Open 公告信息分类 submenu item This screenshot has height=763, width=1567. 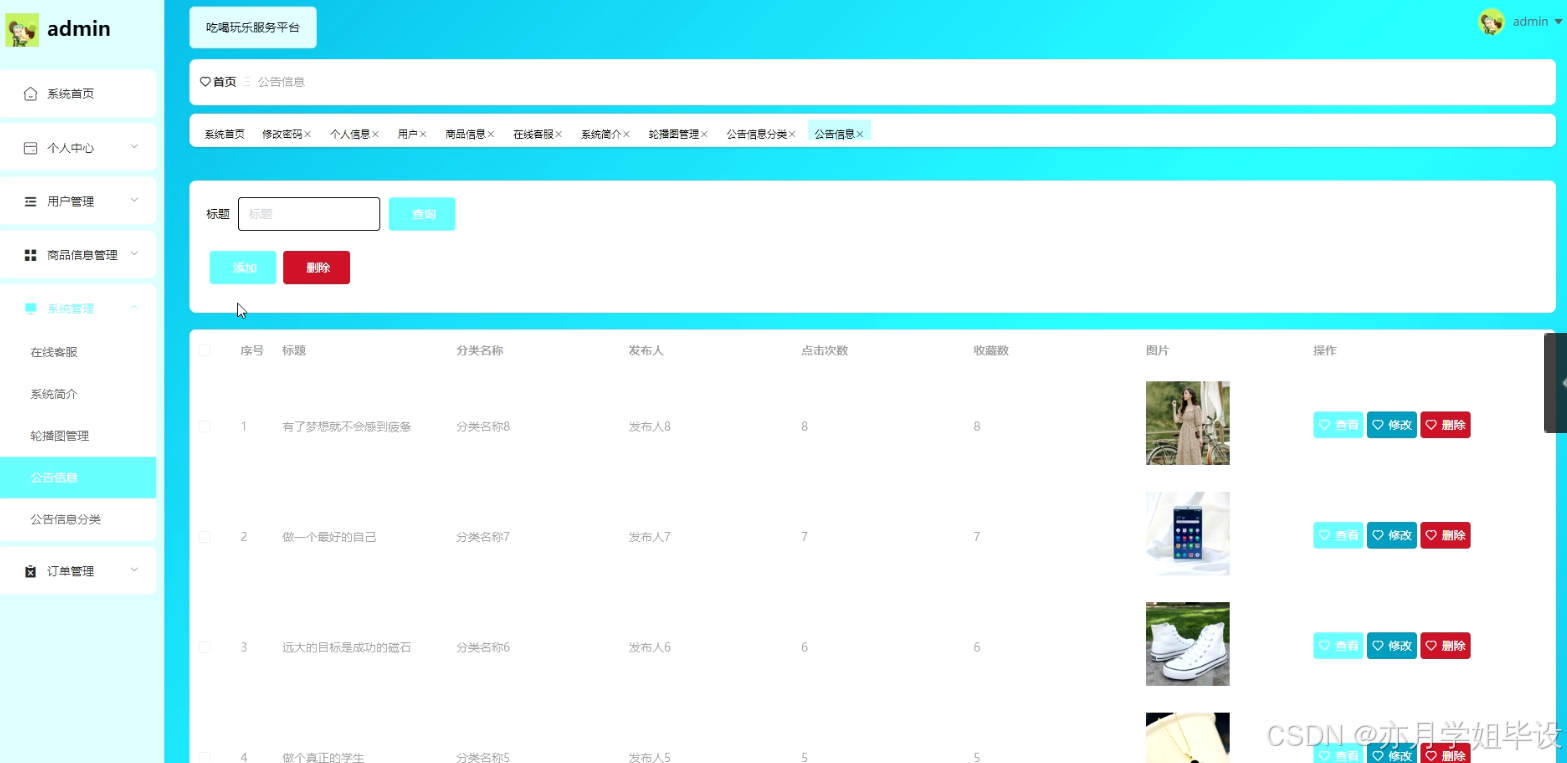point(78,519)
